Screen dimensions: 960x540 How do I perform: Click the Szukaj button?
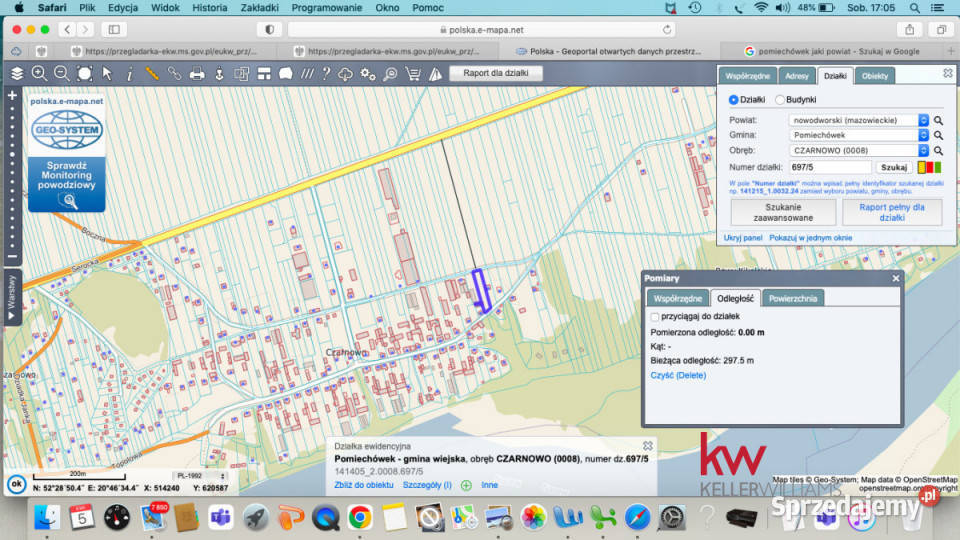click(x=894, y=167)
